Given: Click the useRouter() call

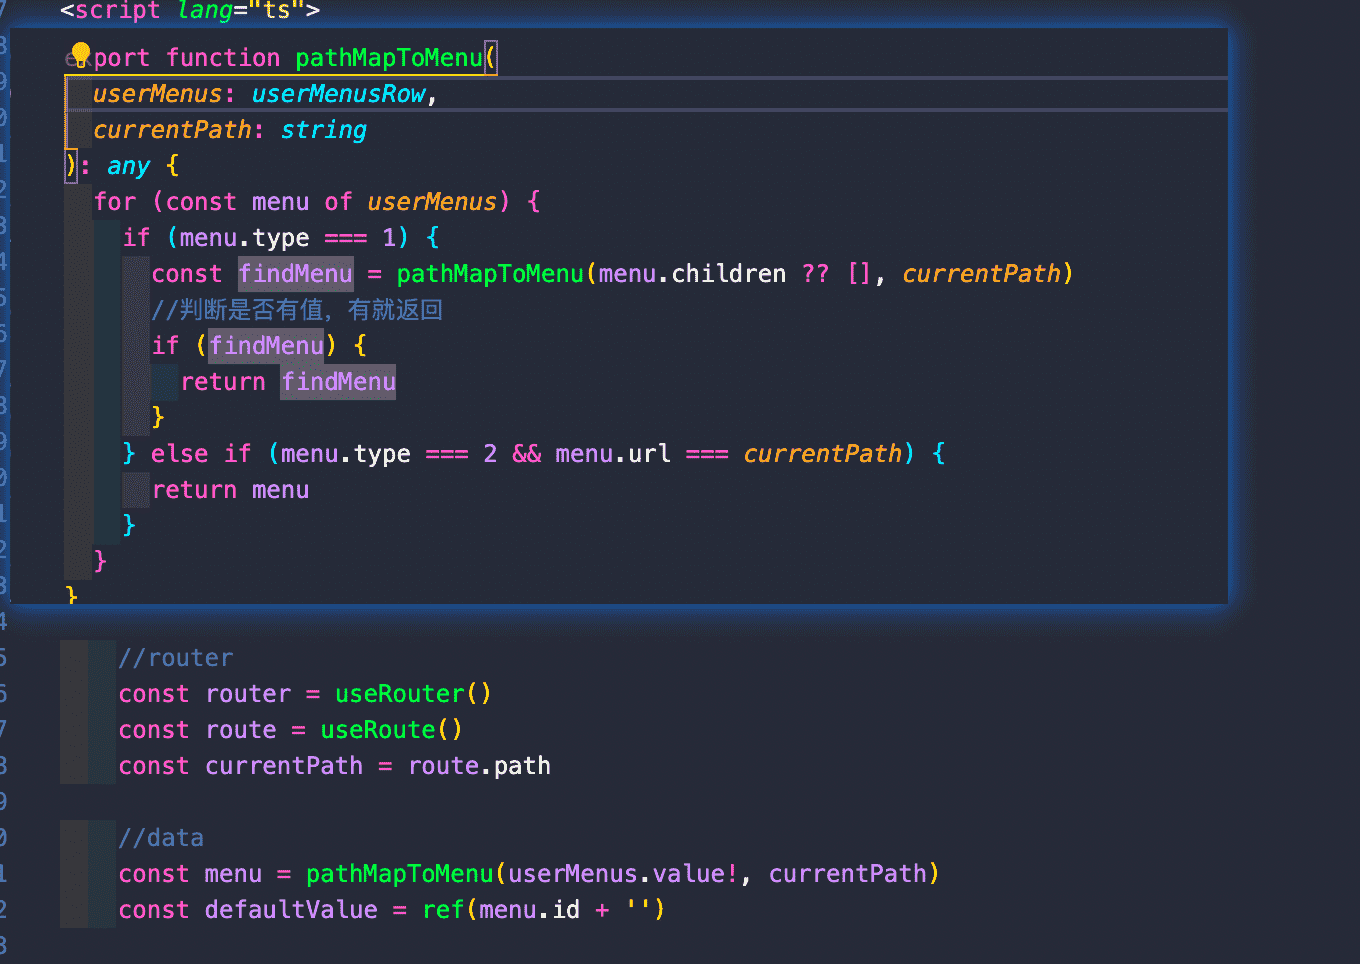Looking at the screenshot, I should click(x=413, y=694).
